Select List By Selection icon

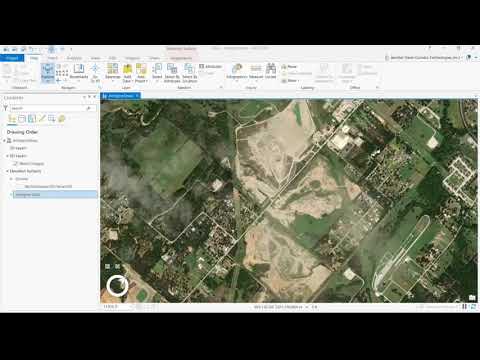click(x=32, y=118)
